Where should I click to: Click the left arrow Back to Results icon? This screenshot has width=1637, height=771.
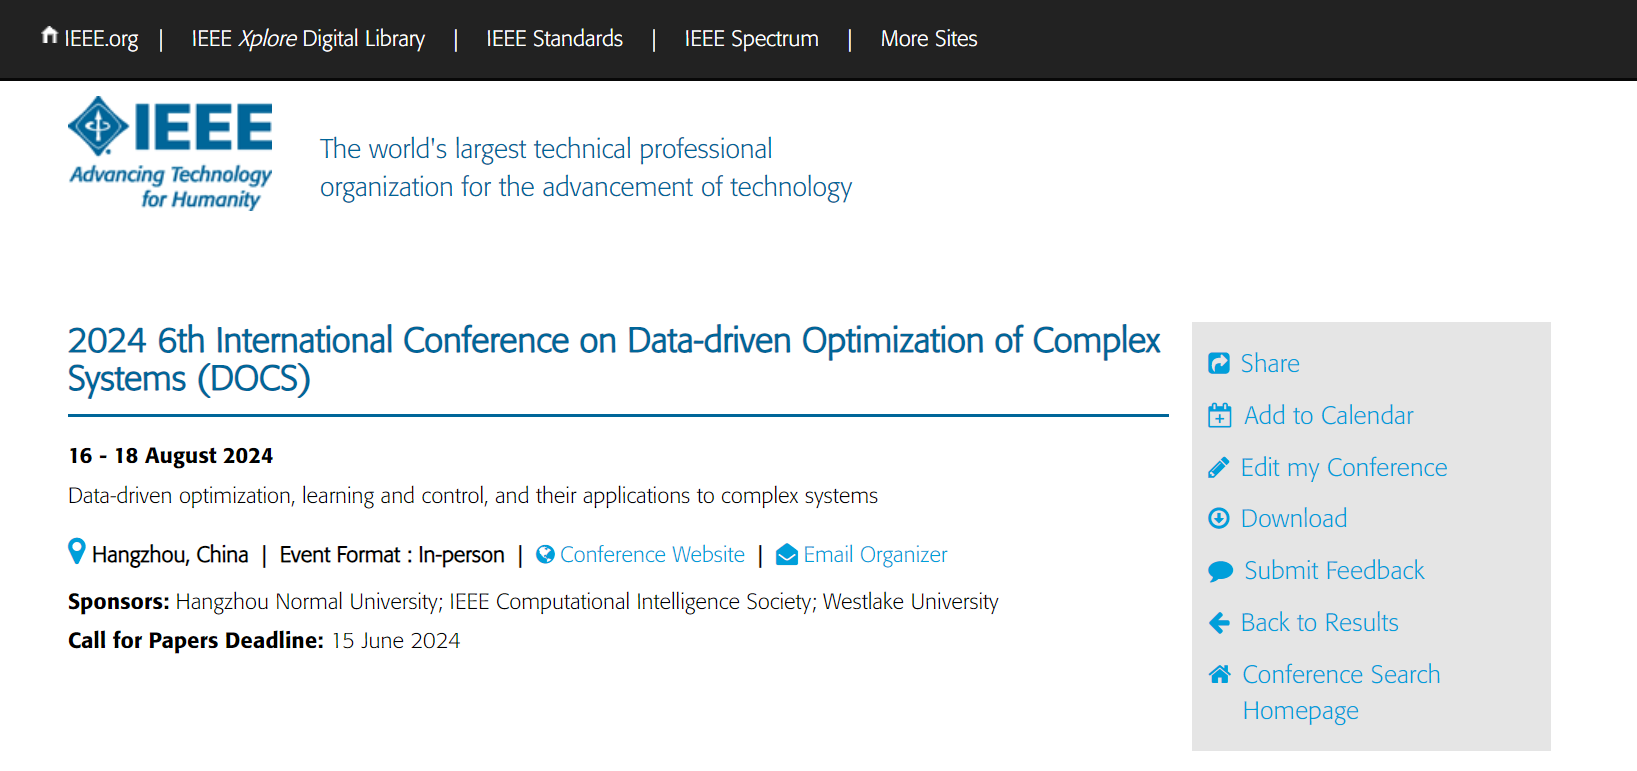tap(1219, 623)
